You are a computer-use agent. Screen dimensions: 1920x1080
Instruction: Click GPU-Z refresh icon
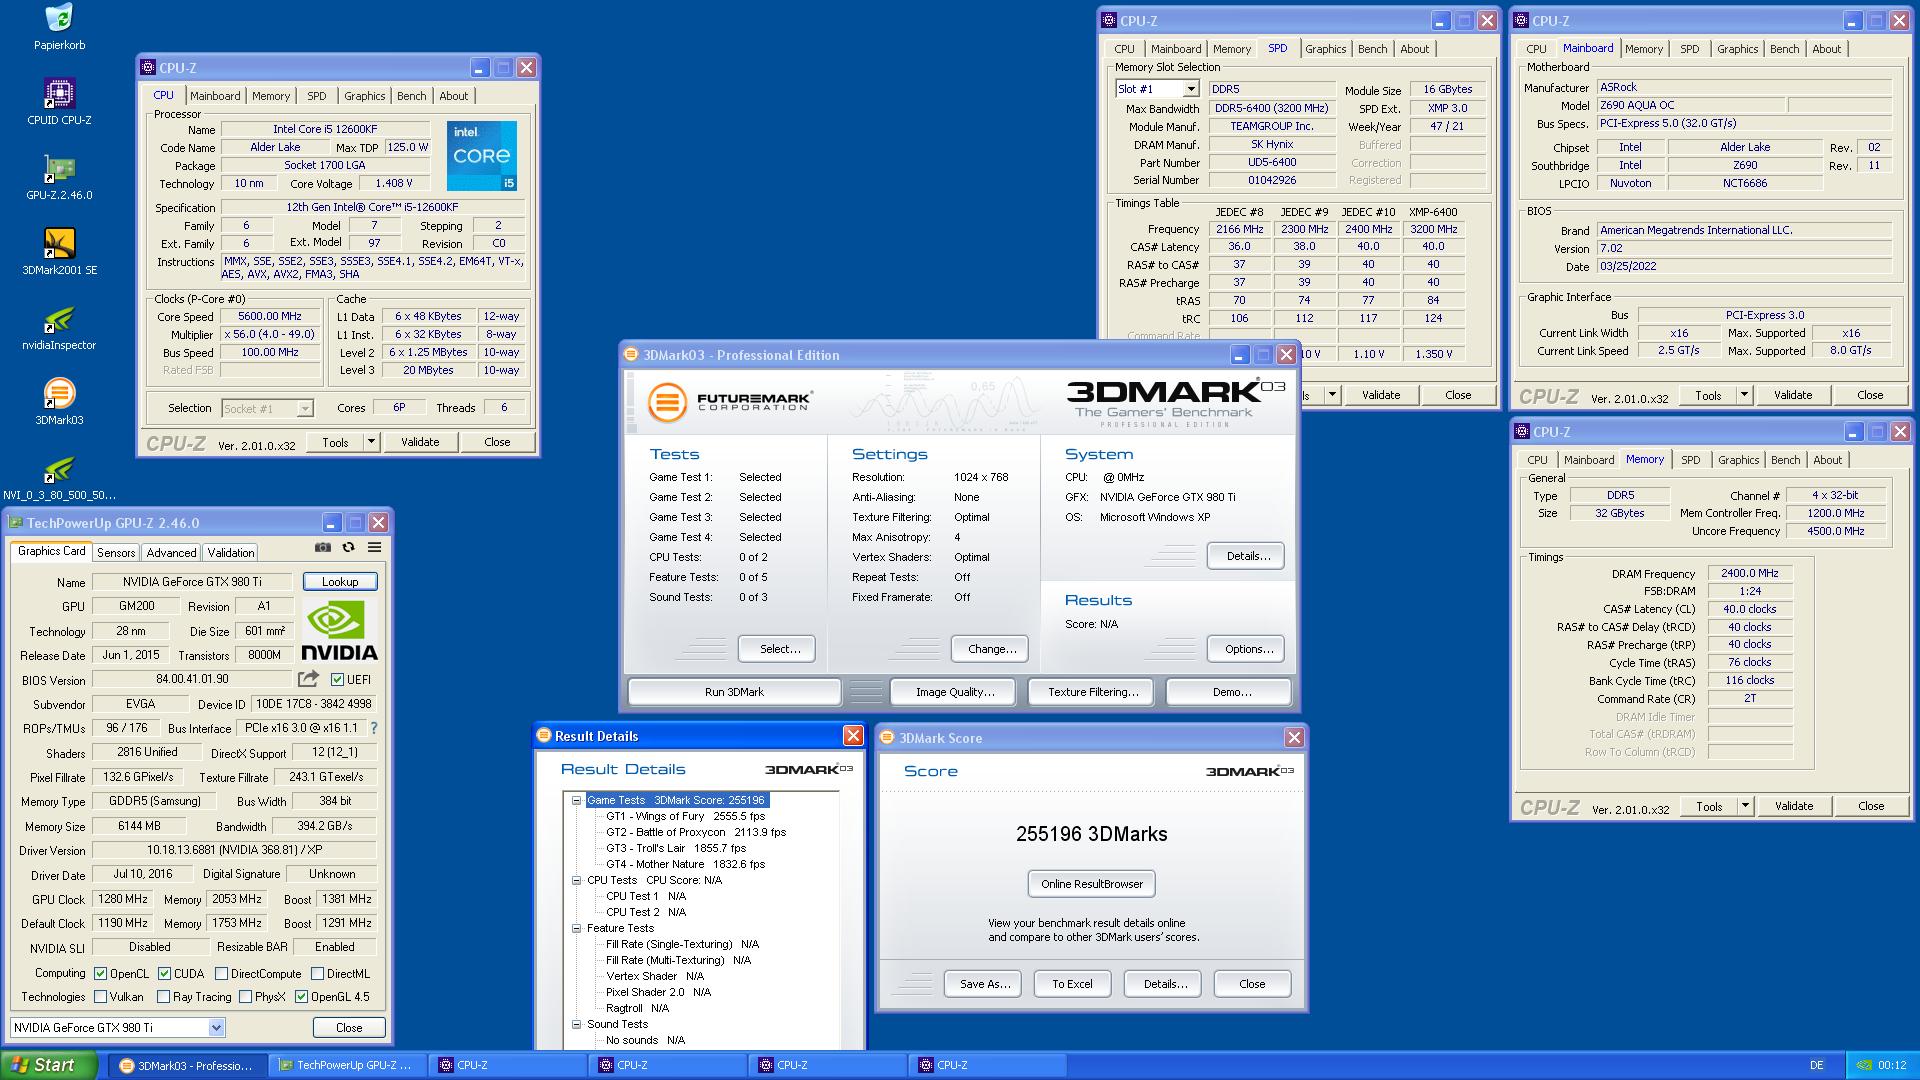(348, 547)
